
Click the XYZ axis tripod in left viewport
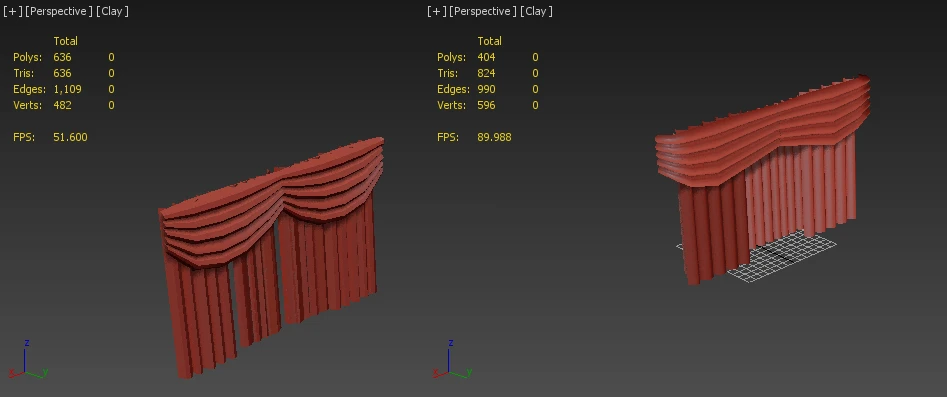(x=28, y=360)
